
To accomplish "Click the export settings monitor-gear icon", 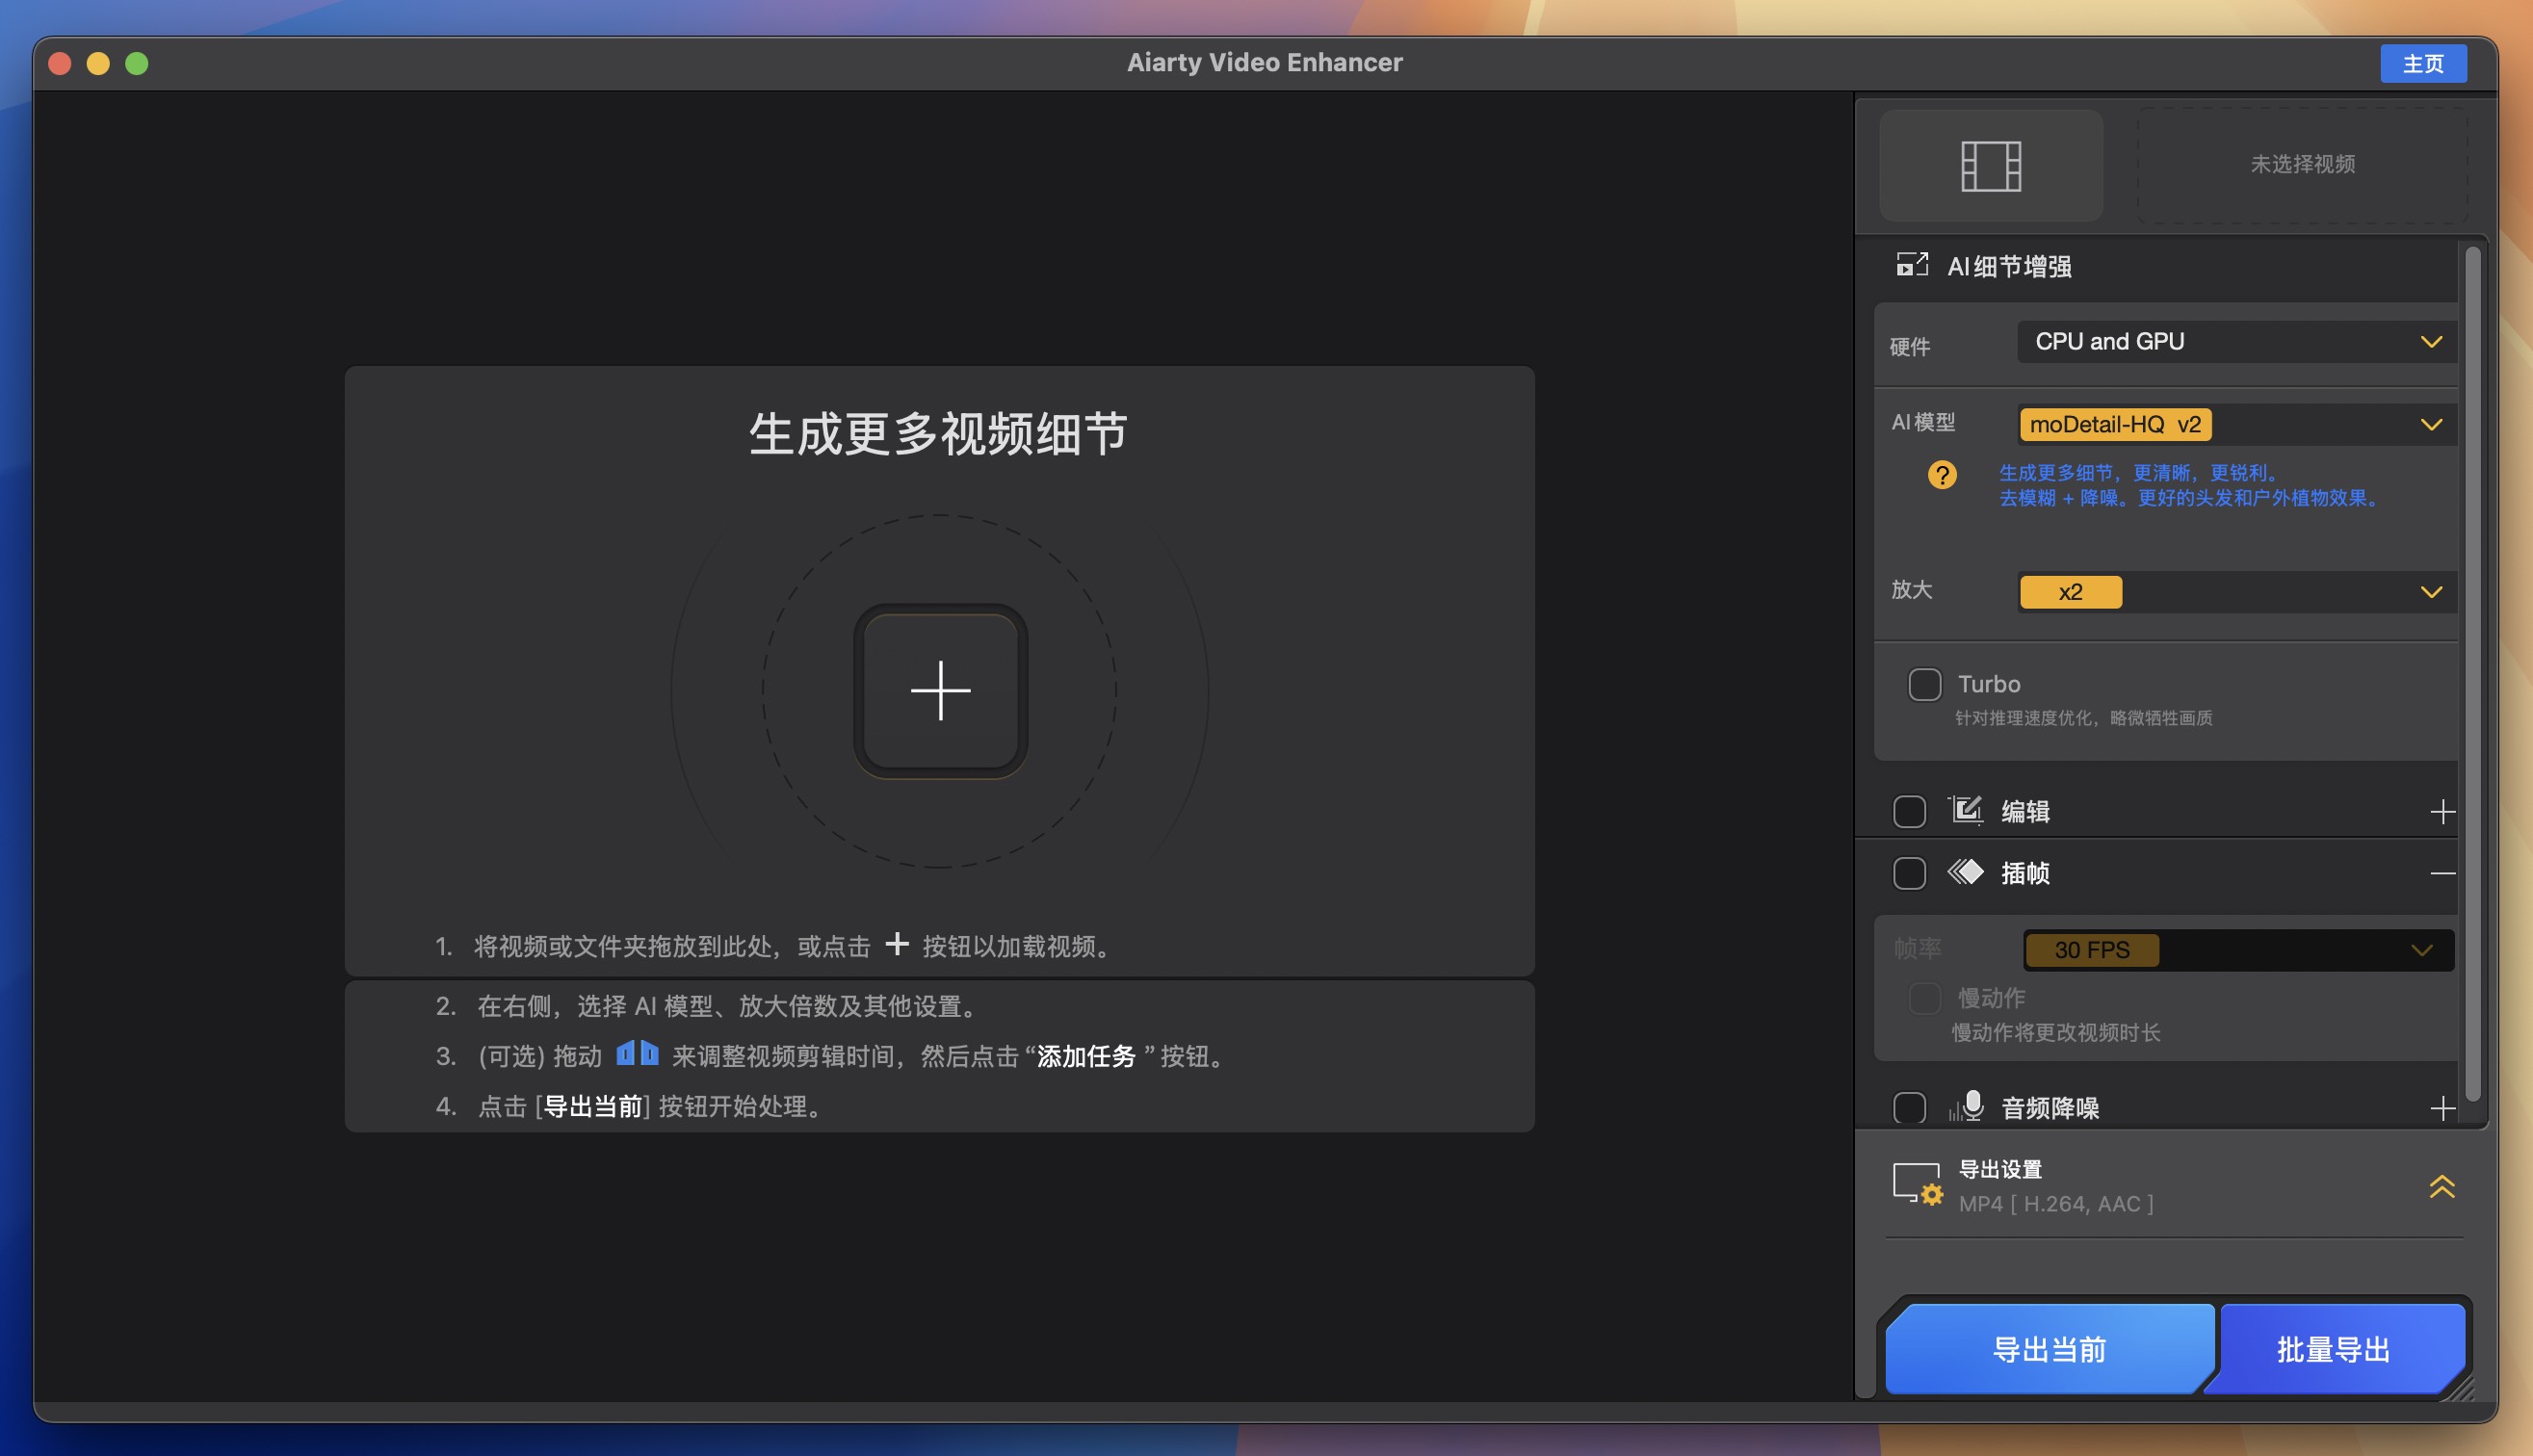I will (1918, 1186).
